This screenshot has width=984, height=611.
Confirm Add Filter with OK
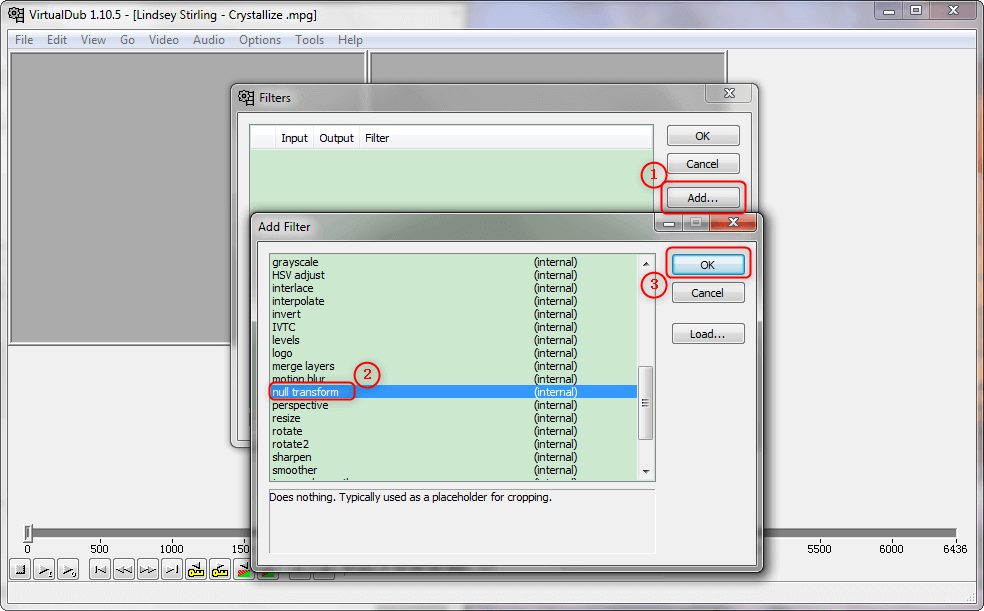[x=707, y=265]
